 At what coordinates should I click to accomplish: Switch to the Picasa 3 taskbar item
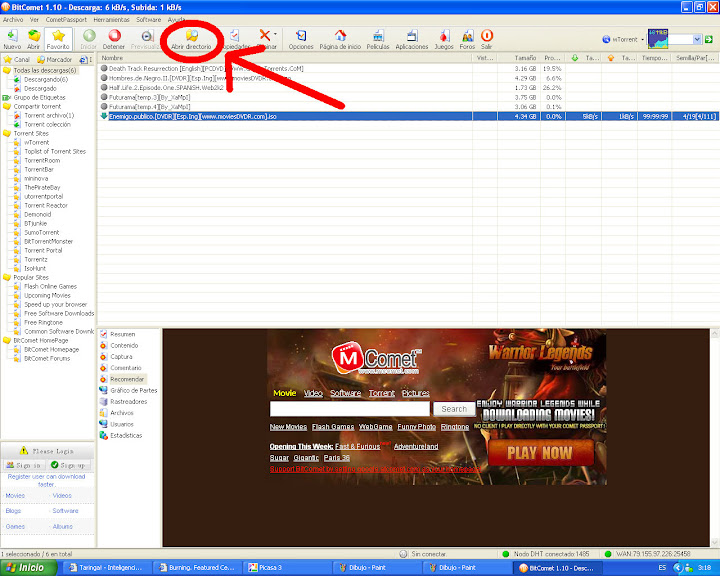pyautogui.click(x=287, y=568)
